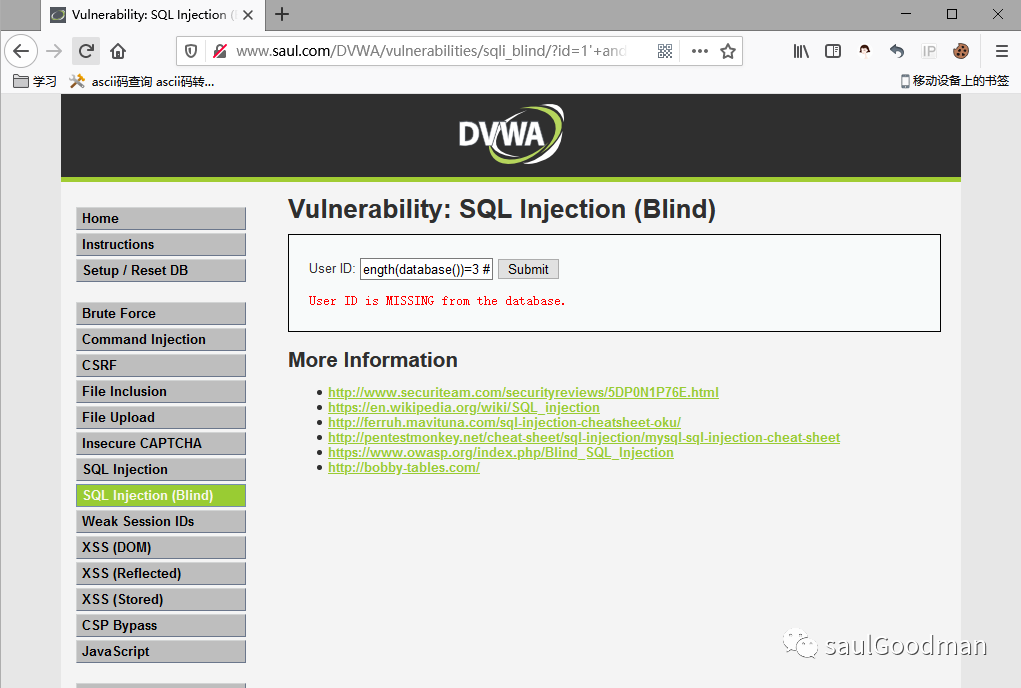Image resolution: width=1021 pixels, height=688 pixels.
Task: Open page actions three-dot menu
Action: (699, 51)
